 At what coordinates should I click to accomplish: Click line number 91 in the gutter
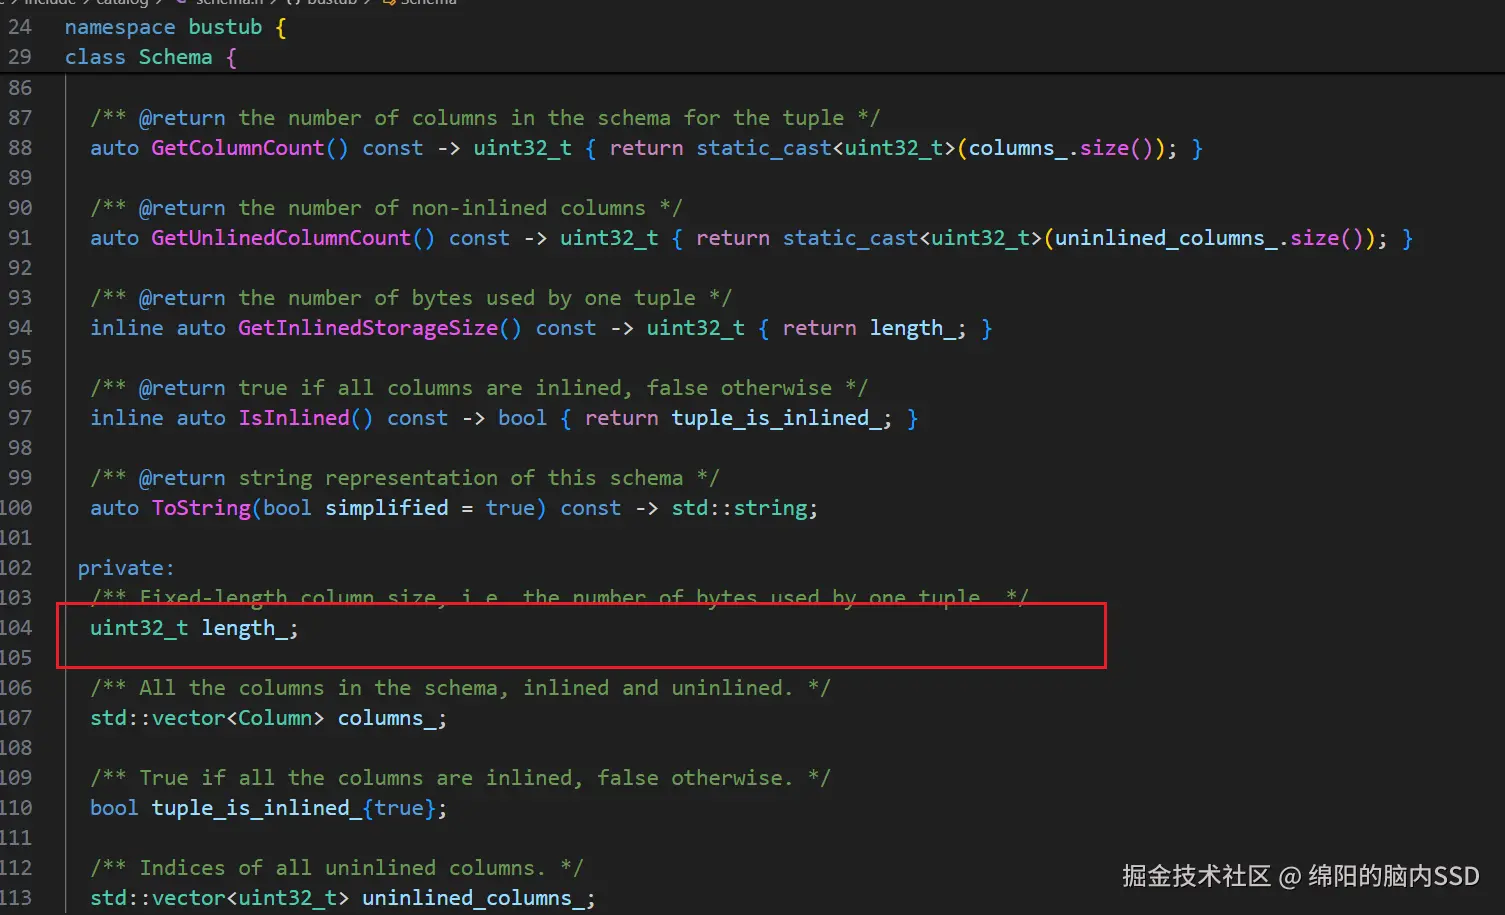tap(20, 238)
